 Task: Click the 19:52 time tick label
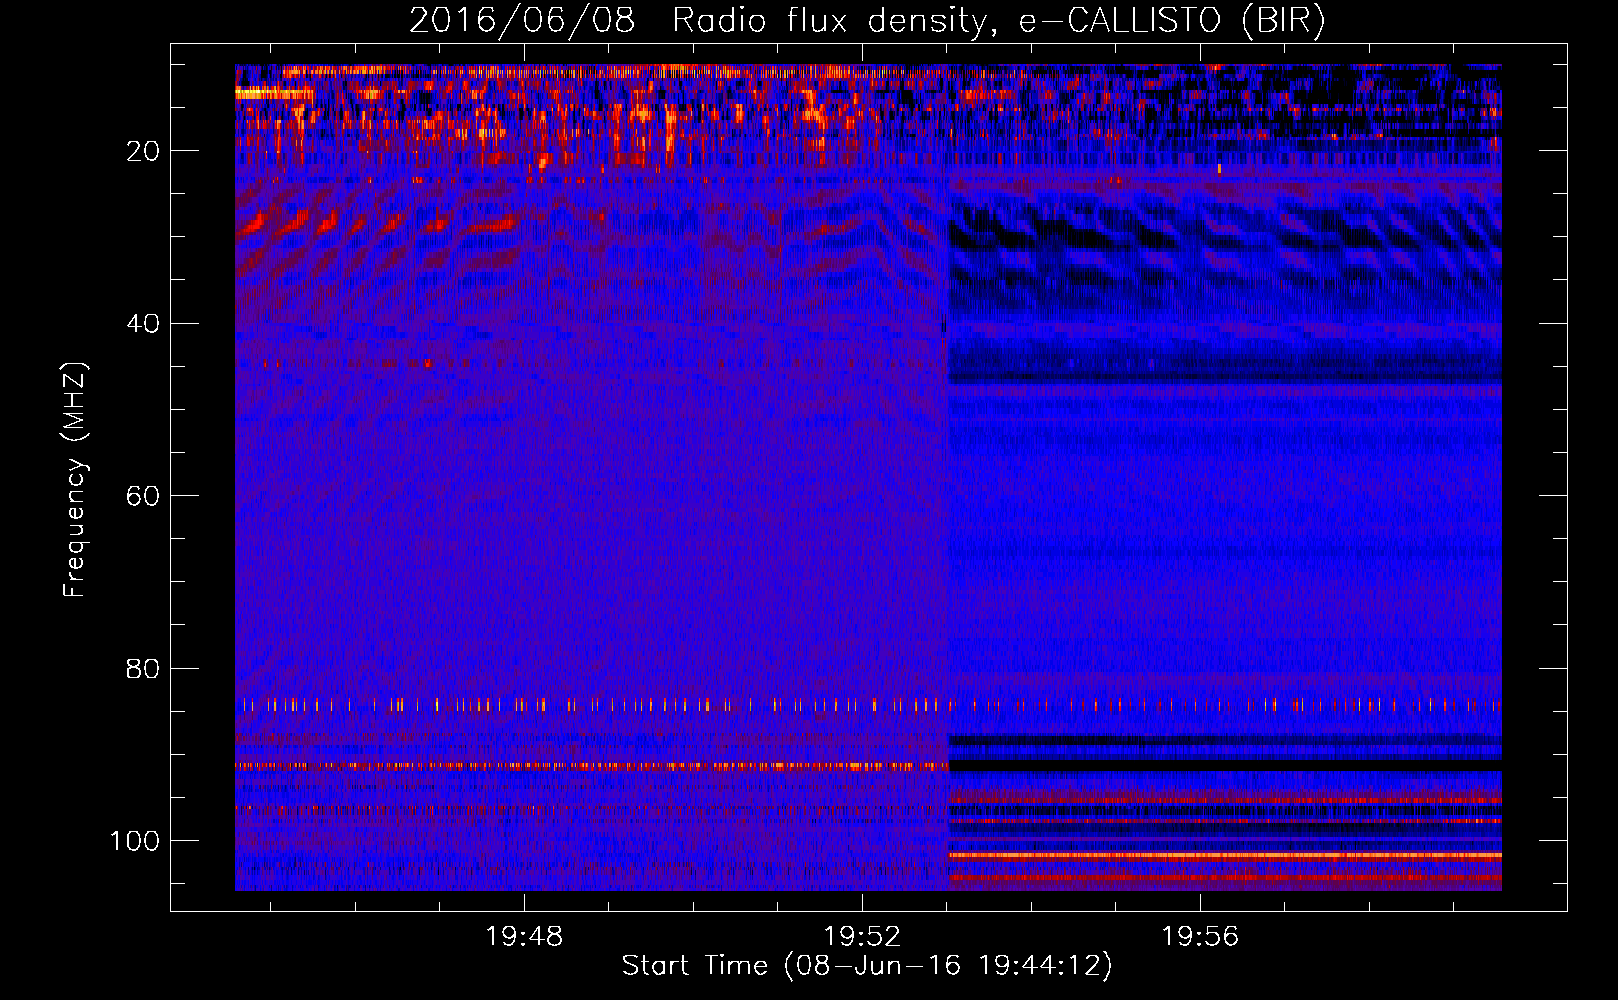[x=862, y=937]
